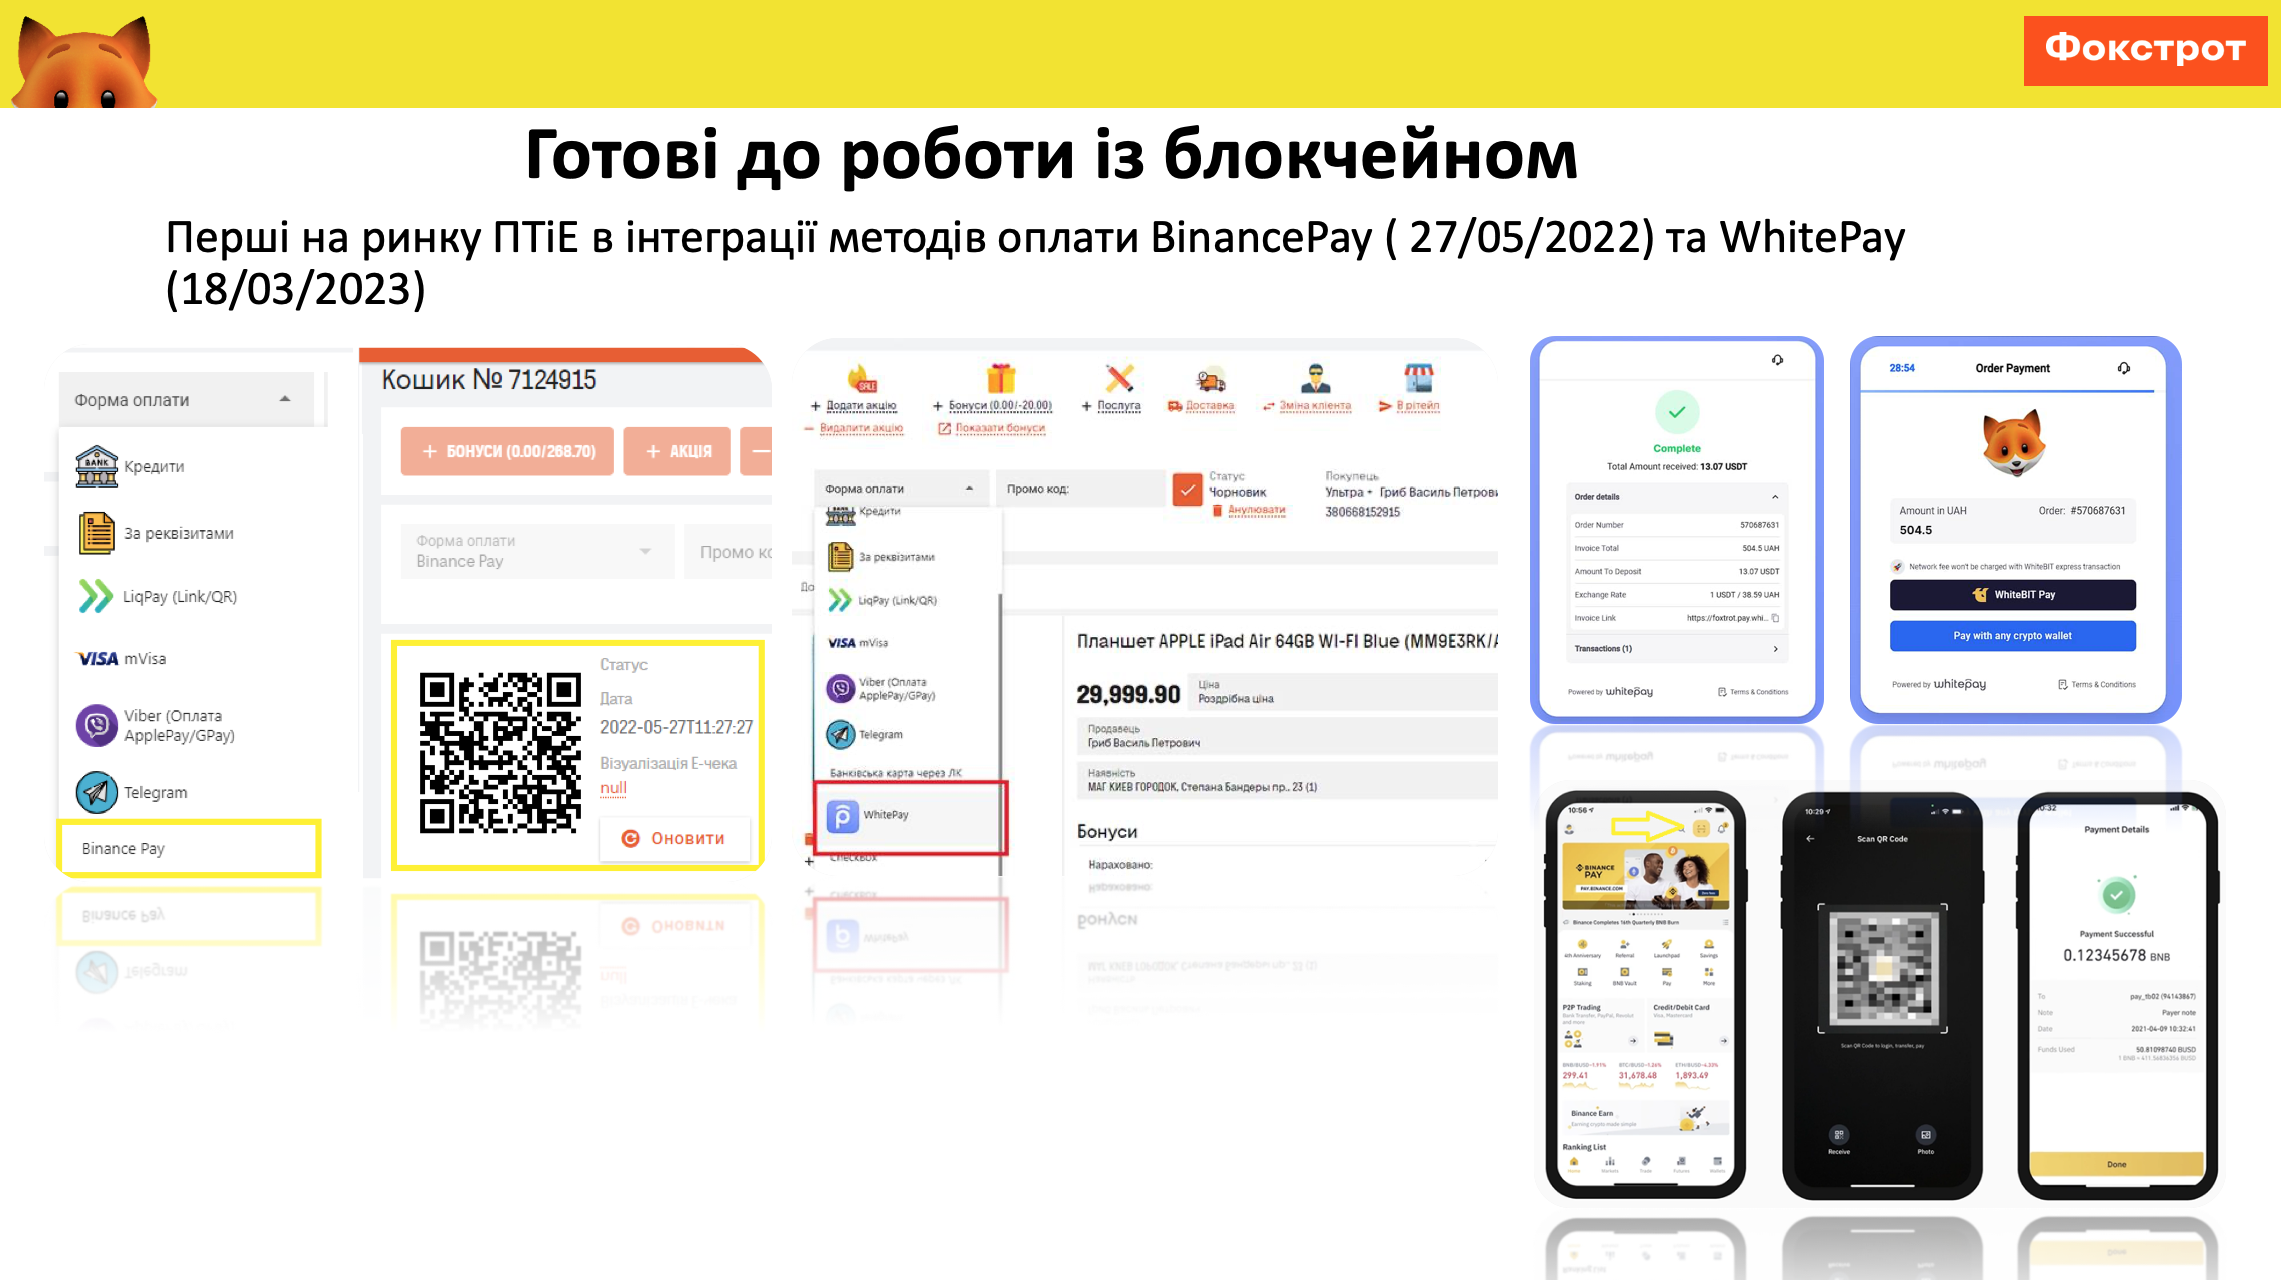Viewport: 2281px width, 1280px height.
Task: Click the Доставка delivery truck icon
Action: coord(1210,380)
